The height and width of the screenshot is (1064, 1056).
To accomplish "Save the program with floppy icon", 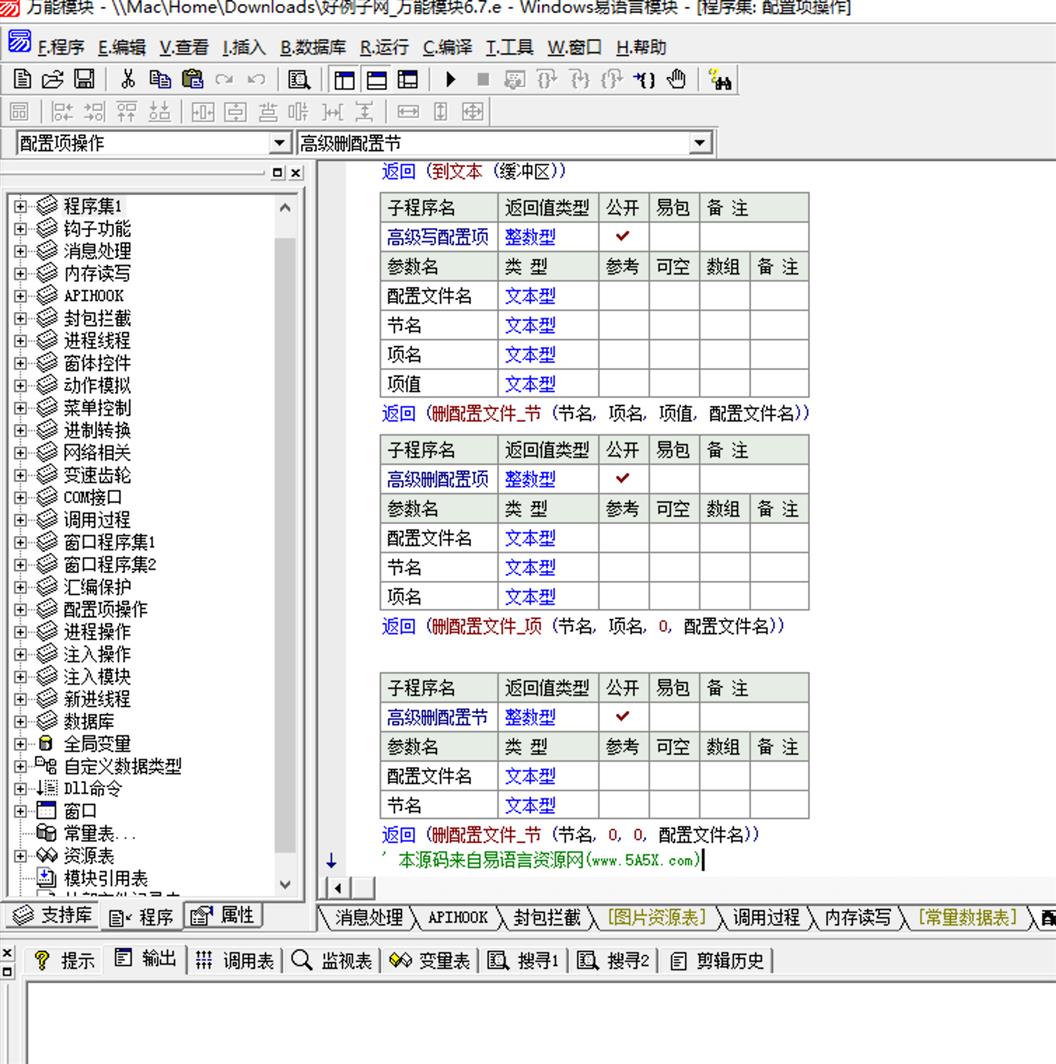I will [84, 79].
